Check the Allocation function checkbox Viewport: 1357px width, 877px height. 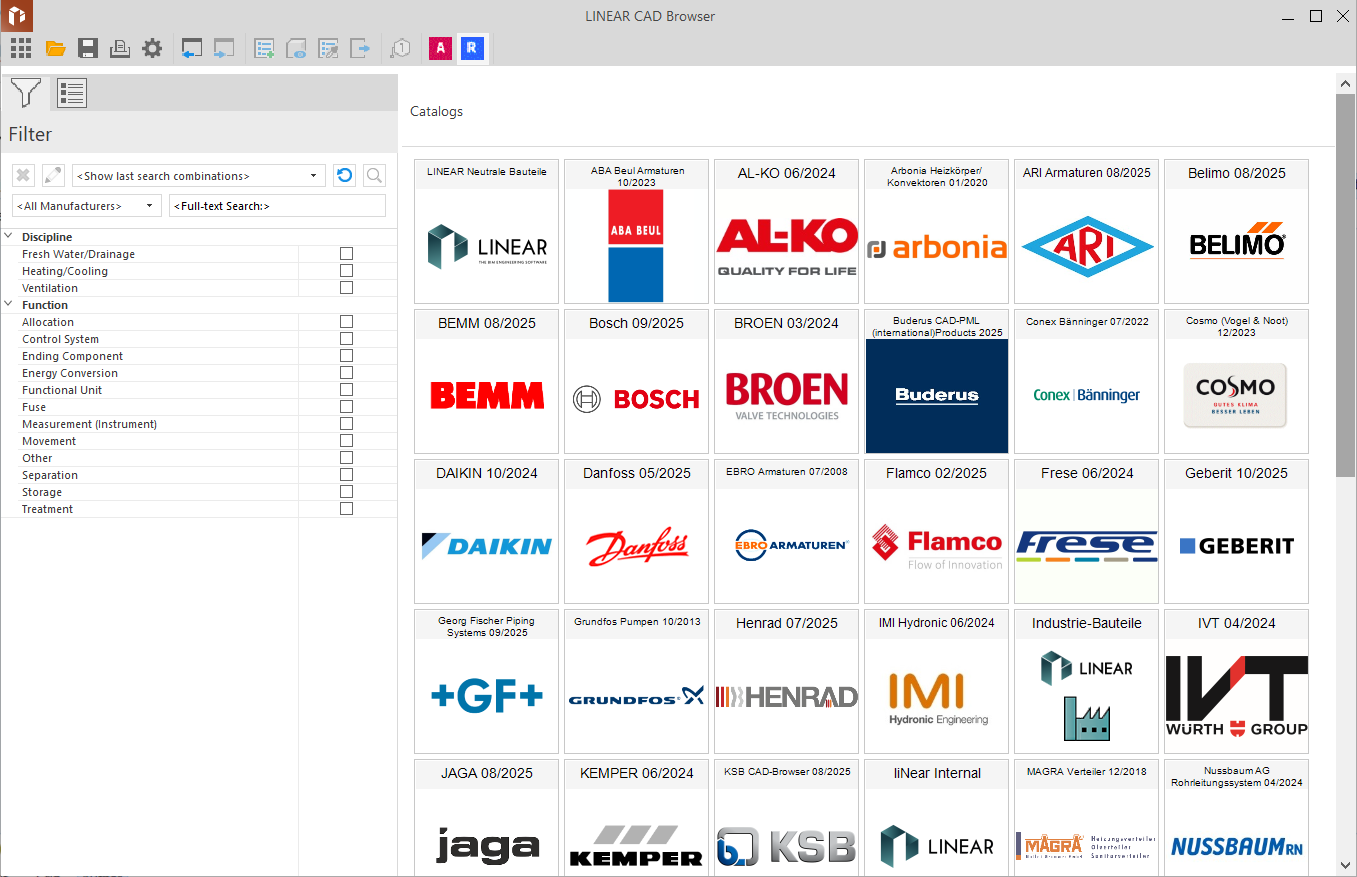click(346, 322)
